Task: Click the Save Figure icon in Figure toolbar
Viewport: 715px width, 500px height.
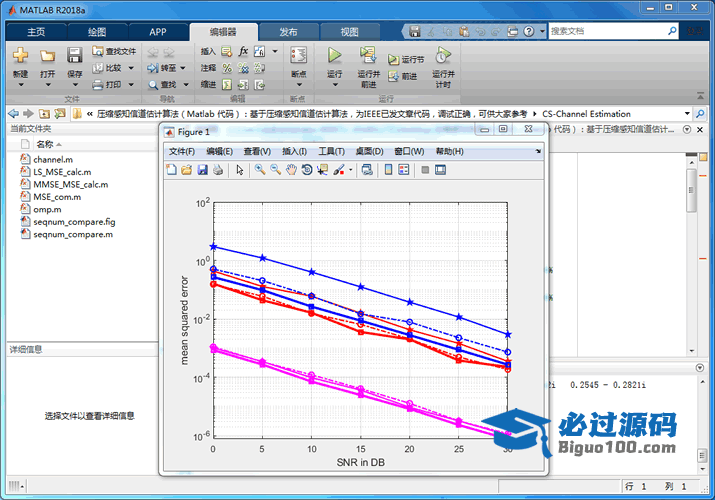Action: (x=202, y=170)
